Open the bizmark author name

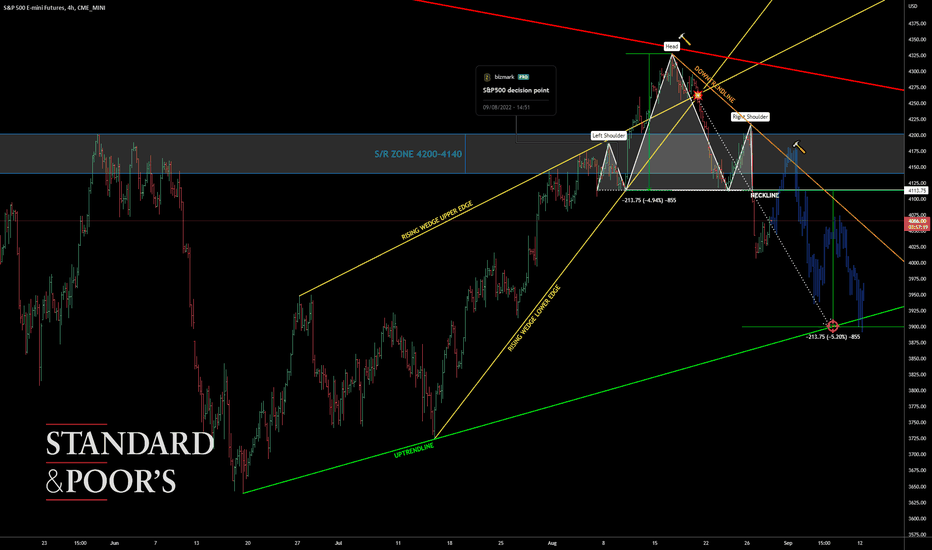point(504,77)
